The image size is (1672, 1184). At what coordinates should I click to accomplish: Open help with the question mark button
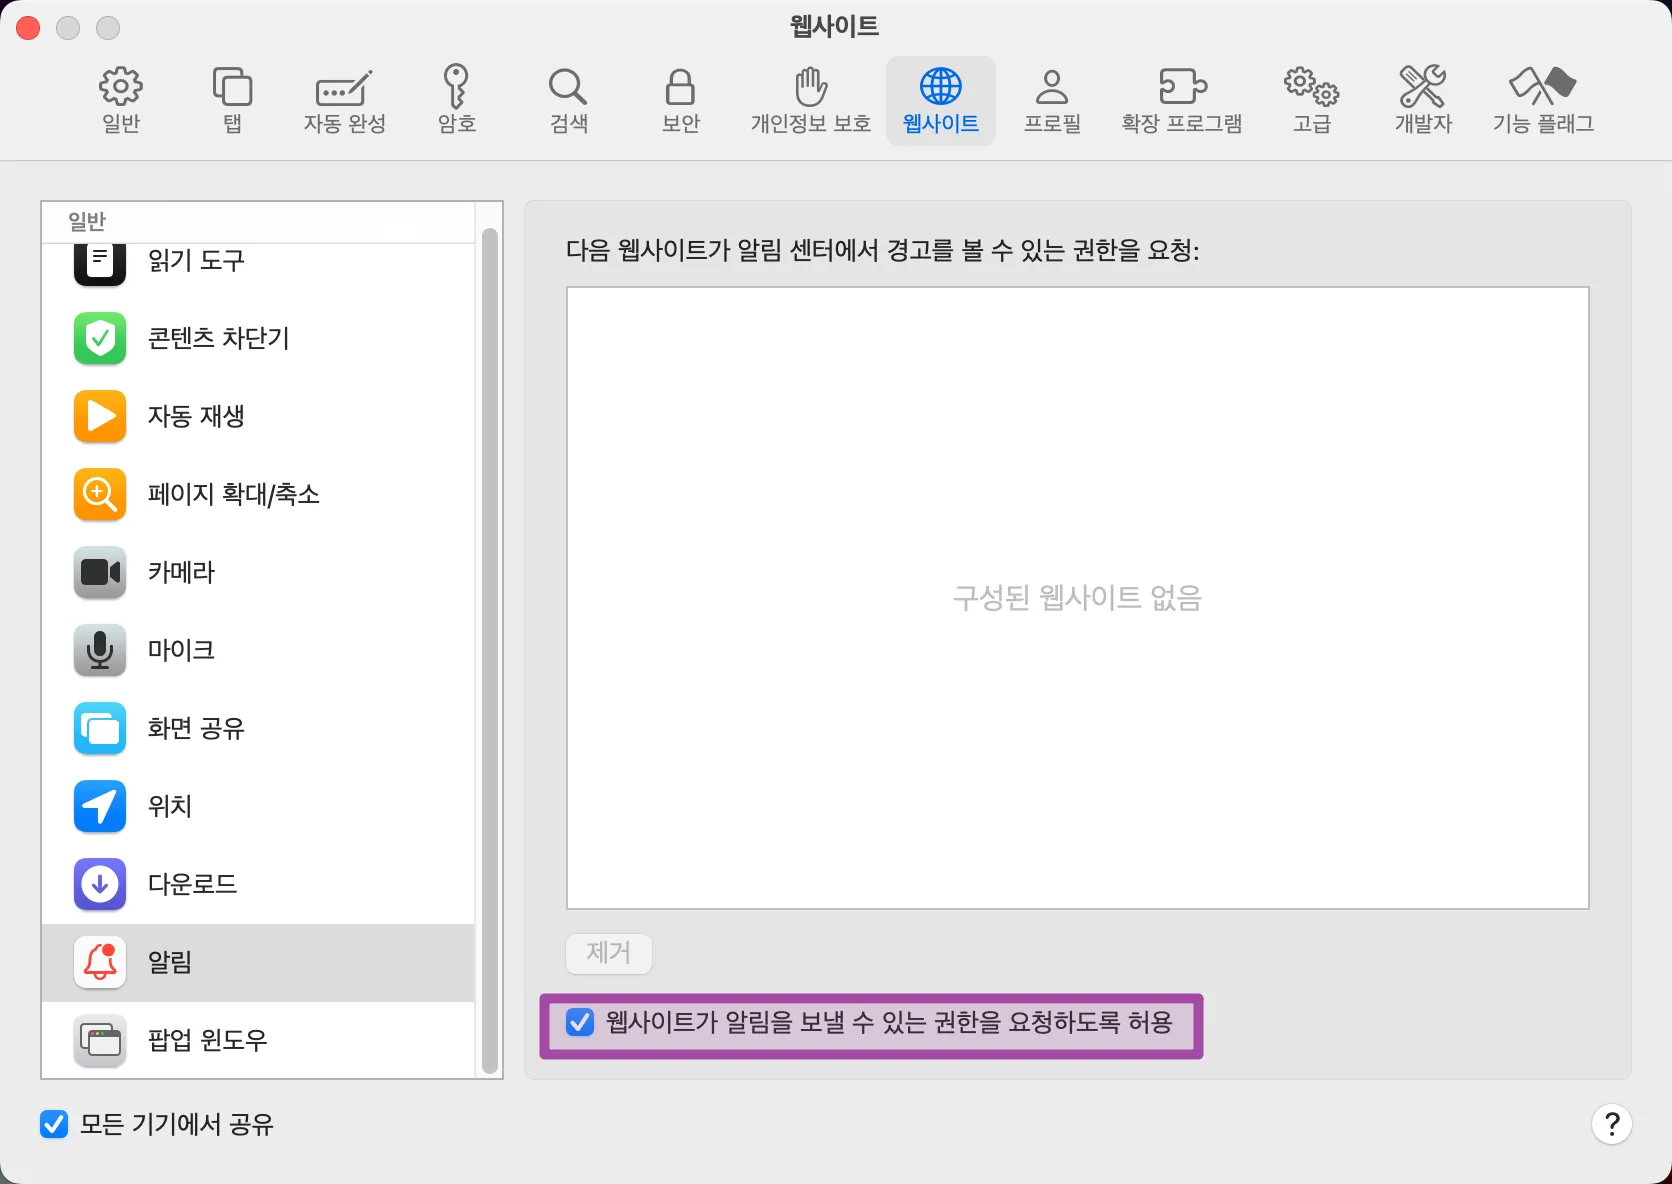1611,1124
